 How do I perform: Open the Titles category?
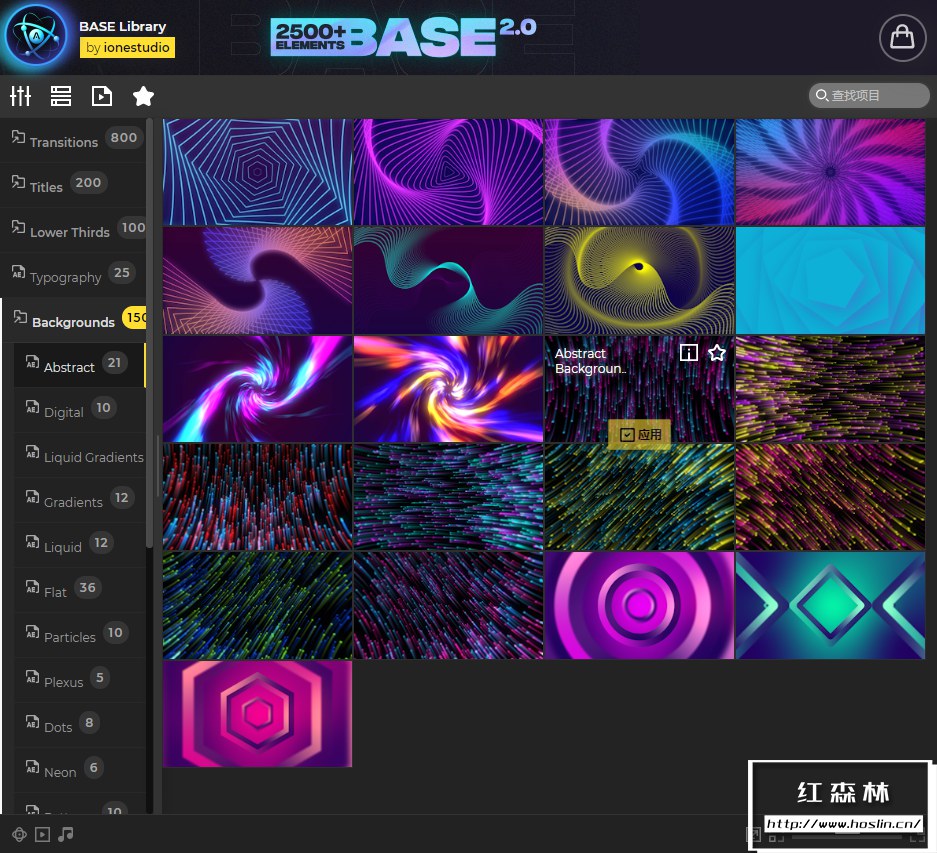(x=73, y=185)
